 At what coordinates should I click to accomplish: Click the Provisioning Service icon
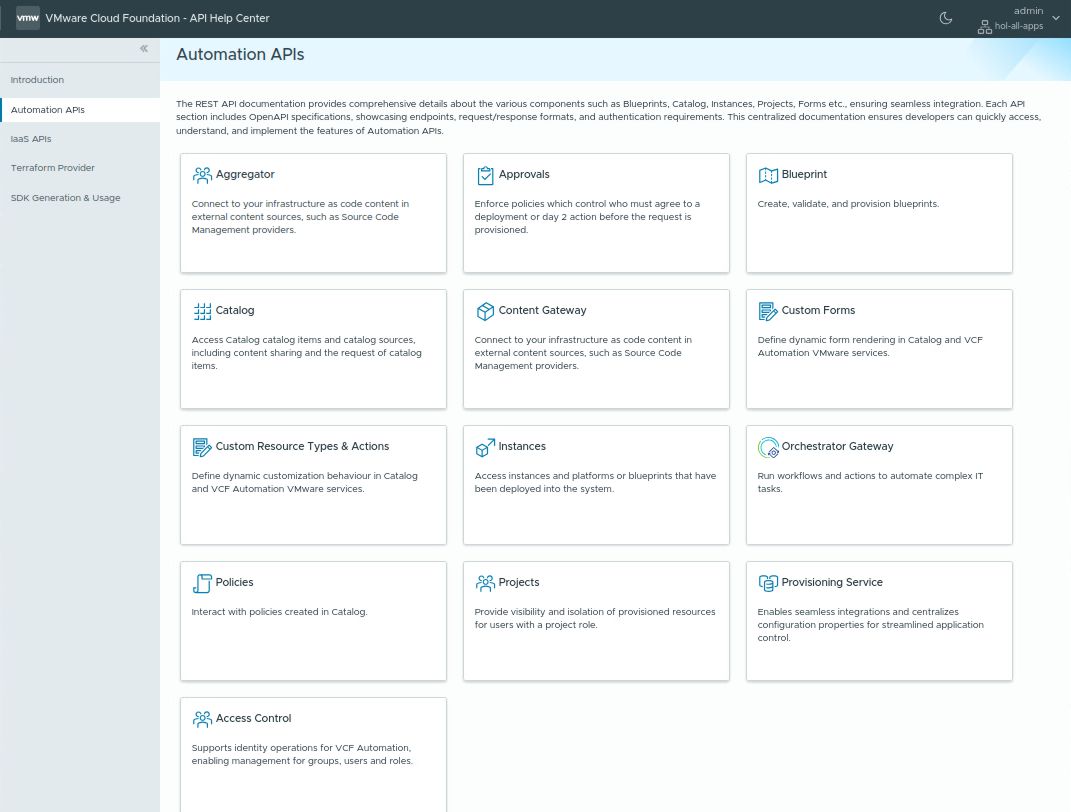[x=768, y=583]
